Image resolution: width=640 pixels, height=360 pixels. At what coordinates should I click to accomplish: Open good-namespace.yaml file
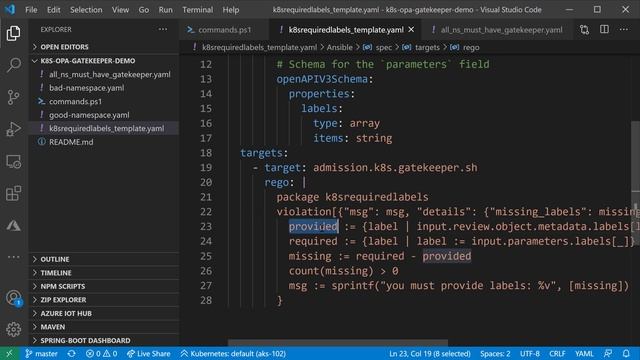[x=104, y=115]
